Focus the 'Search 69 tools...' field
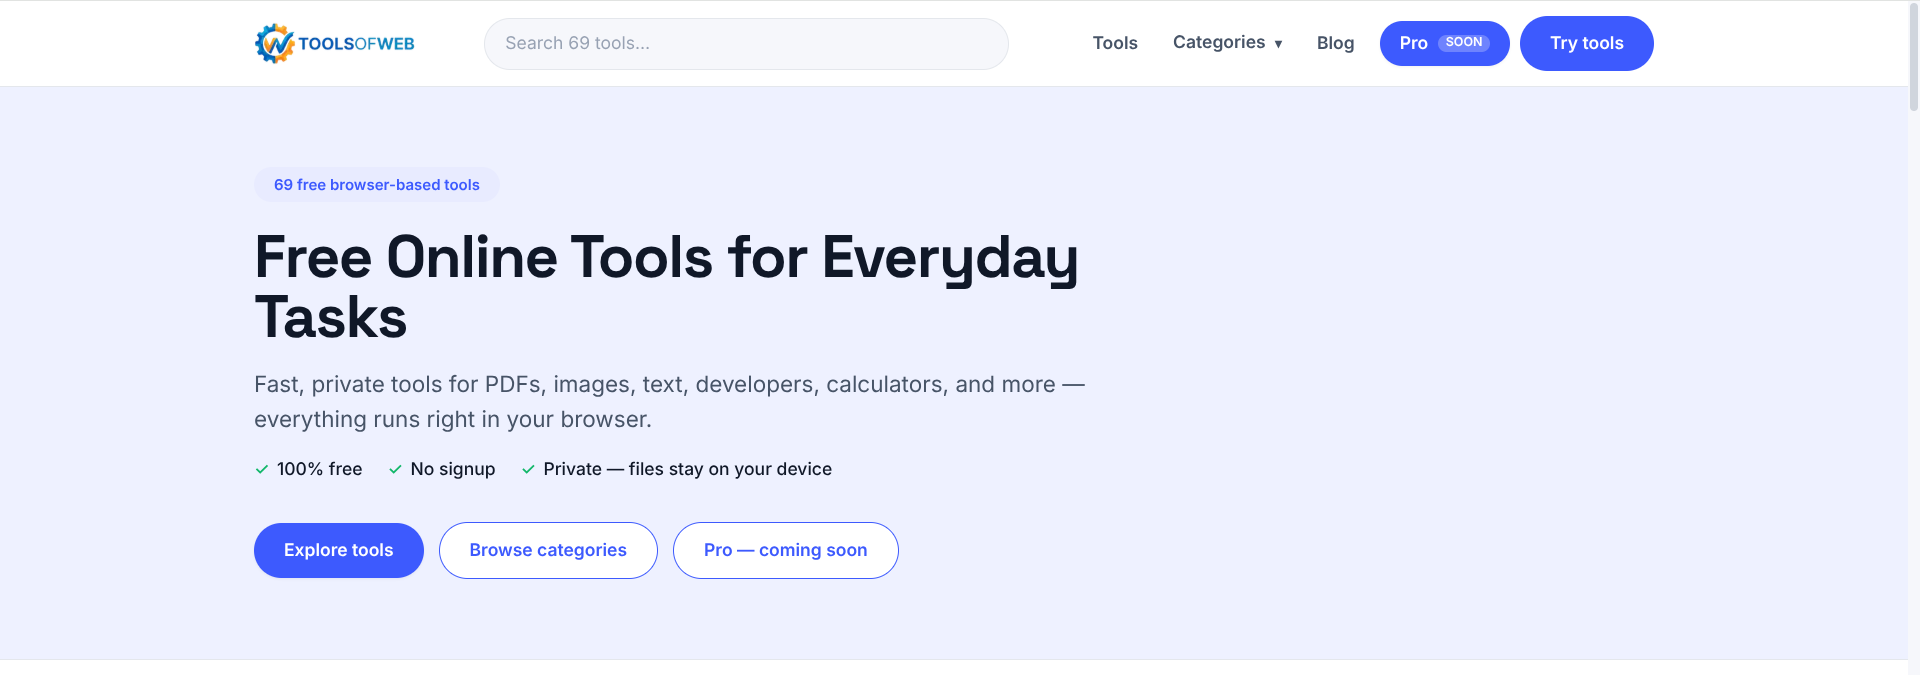The width and height of the screenshot is (1920, 675). click(746, 44)
